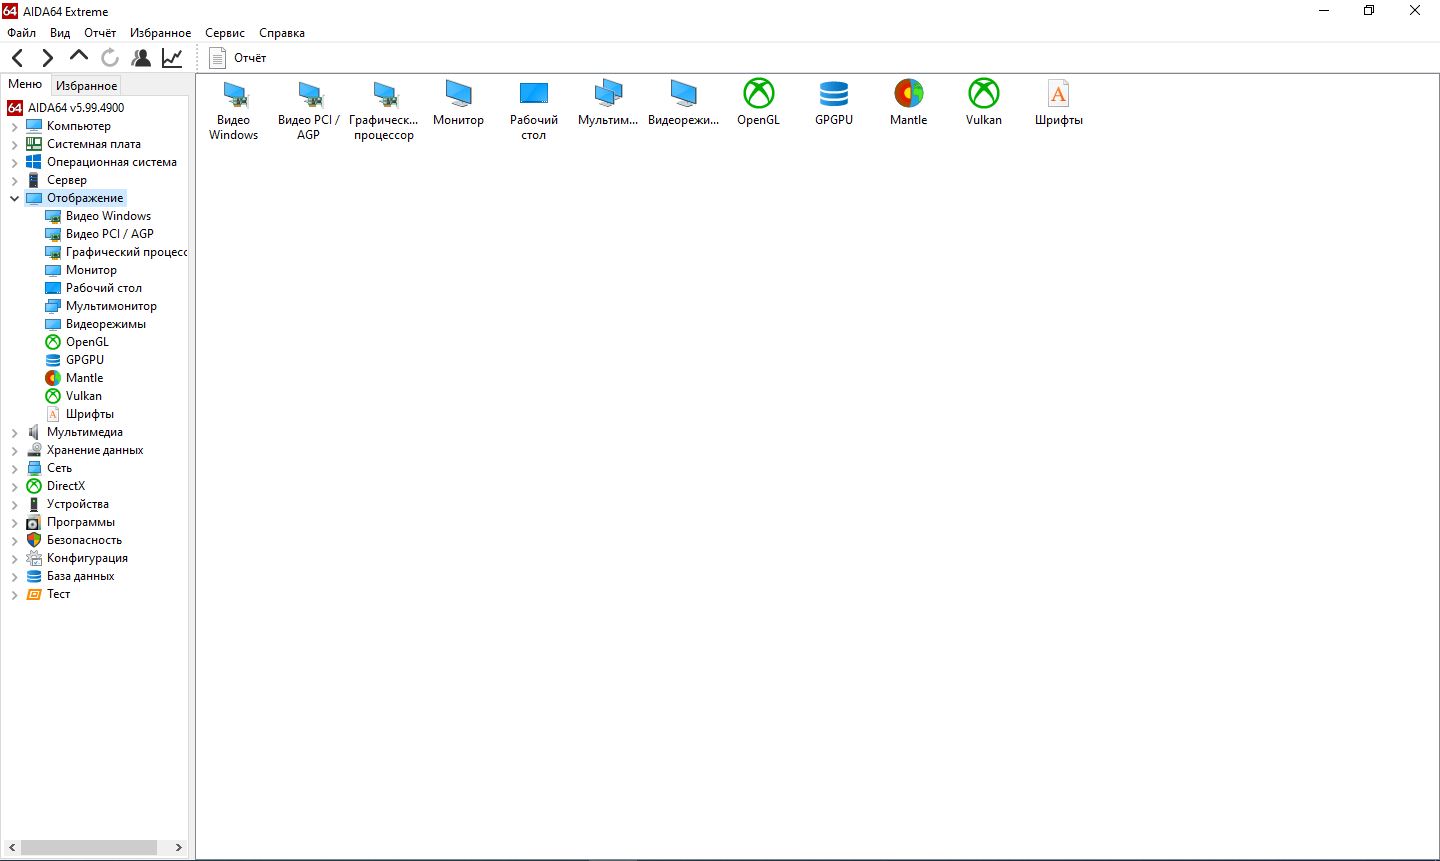Open the Mantle icon in main panel
The height and width of the screenshot is (861, 1440).
(908, 95)
